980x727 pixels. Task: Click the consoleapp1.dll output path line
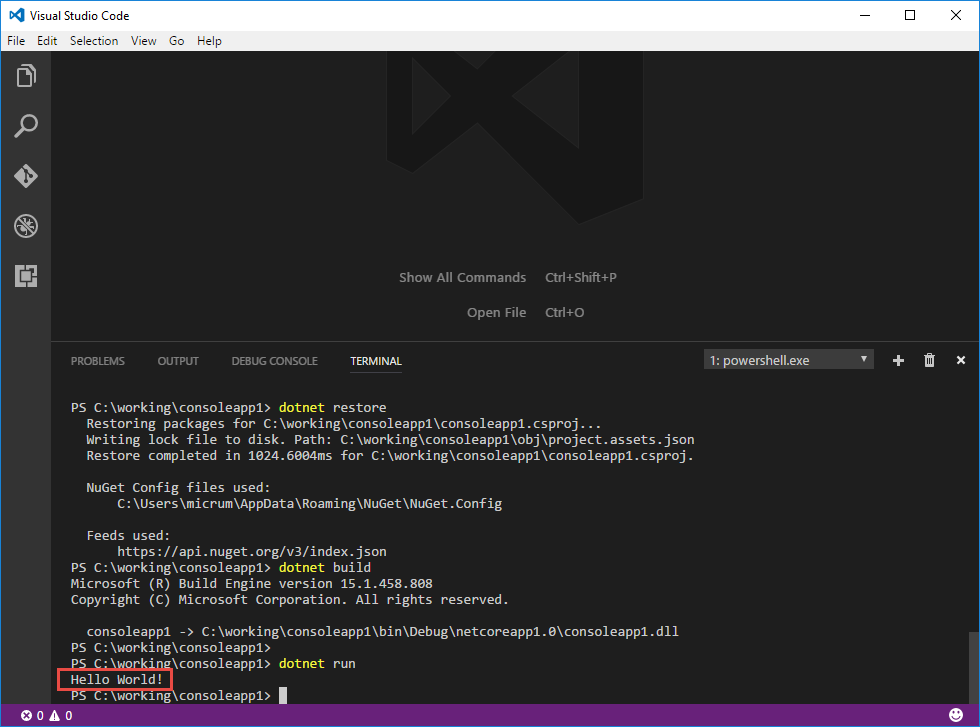pos(382,631)
